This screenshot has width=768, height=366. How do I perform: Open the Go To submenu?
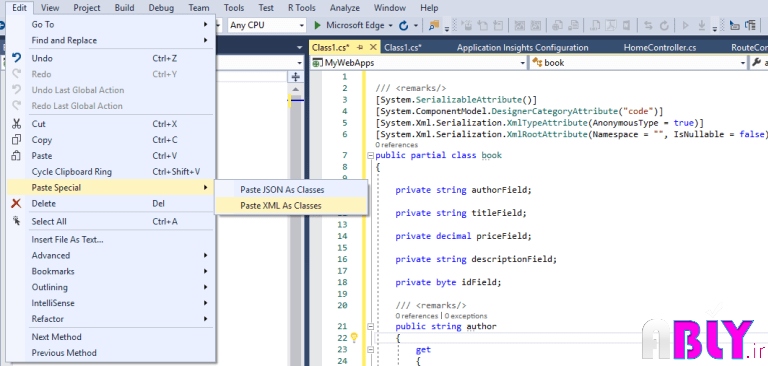pyautogui.click(x=111, y=24)
